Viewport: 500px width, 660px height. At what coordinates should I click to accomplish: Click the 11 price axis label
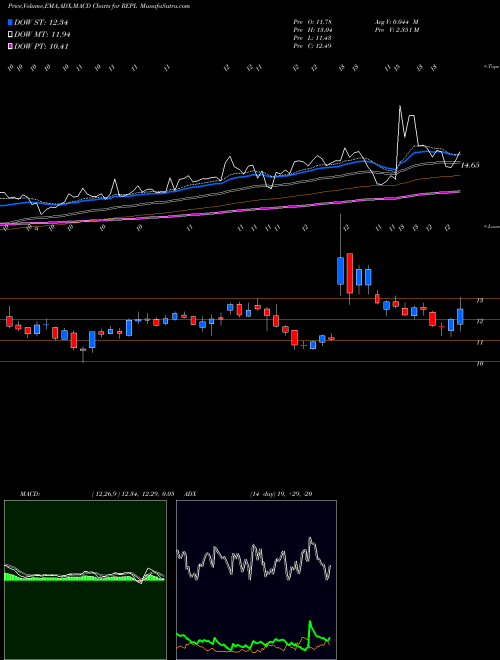479,343
